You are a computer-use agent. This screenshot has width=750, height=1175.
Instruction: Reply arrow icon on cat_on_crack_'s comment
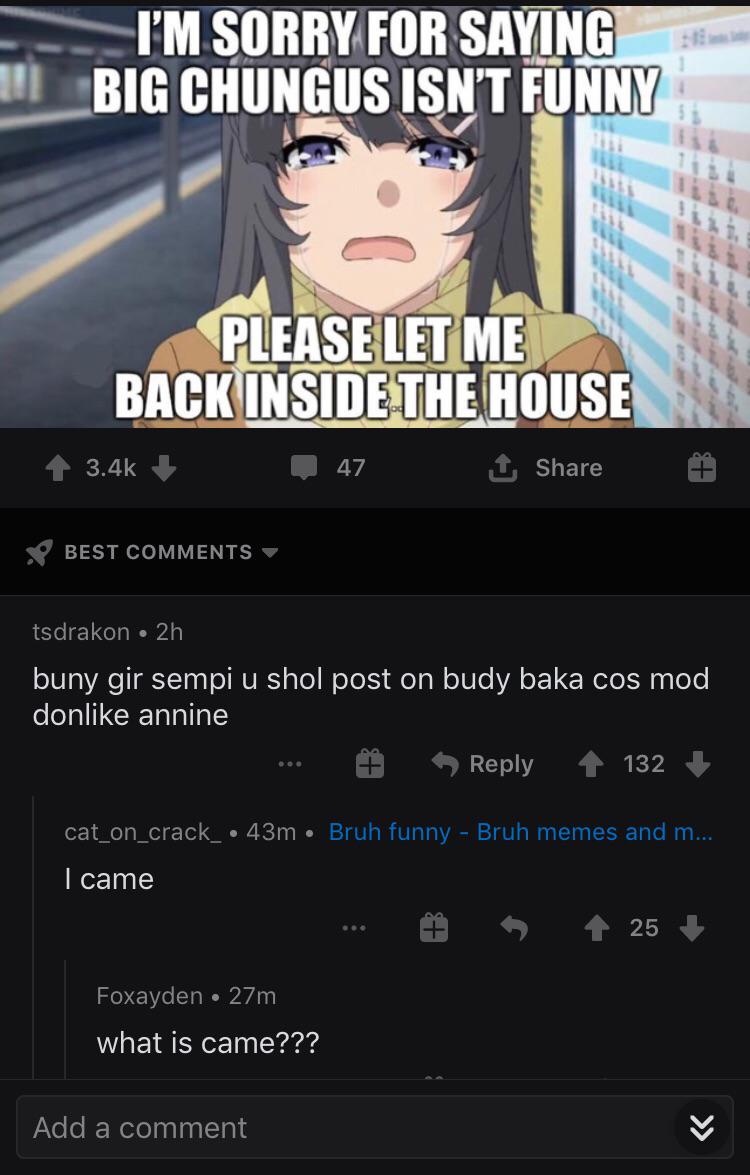tap(514, 928)
